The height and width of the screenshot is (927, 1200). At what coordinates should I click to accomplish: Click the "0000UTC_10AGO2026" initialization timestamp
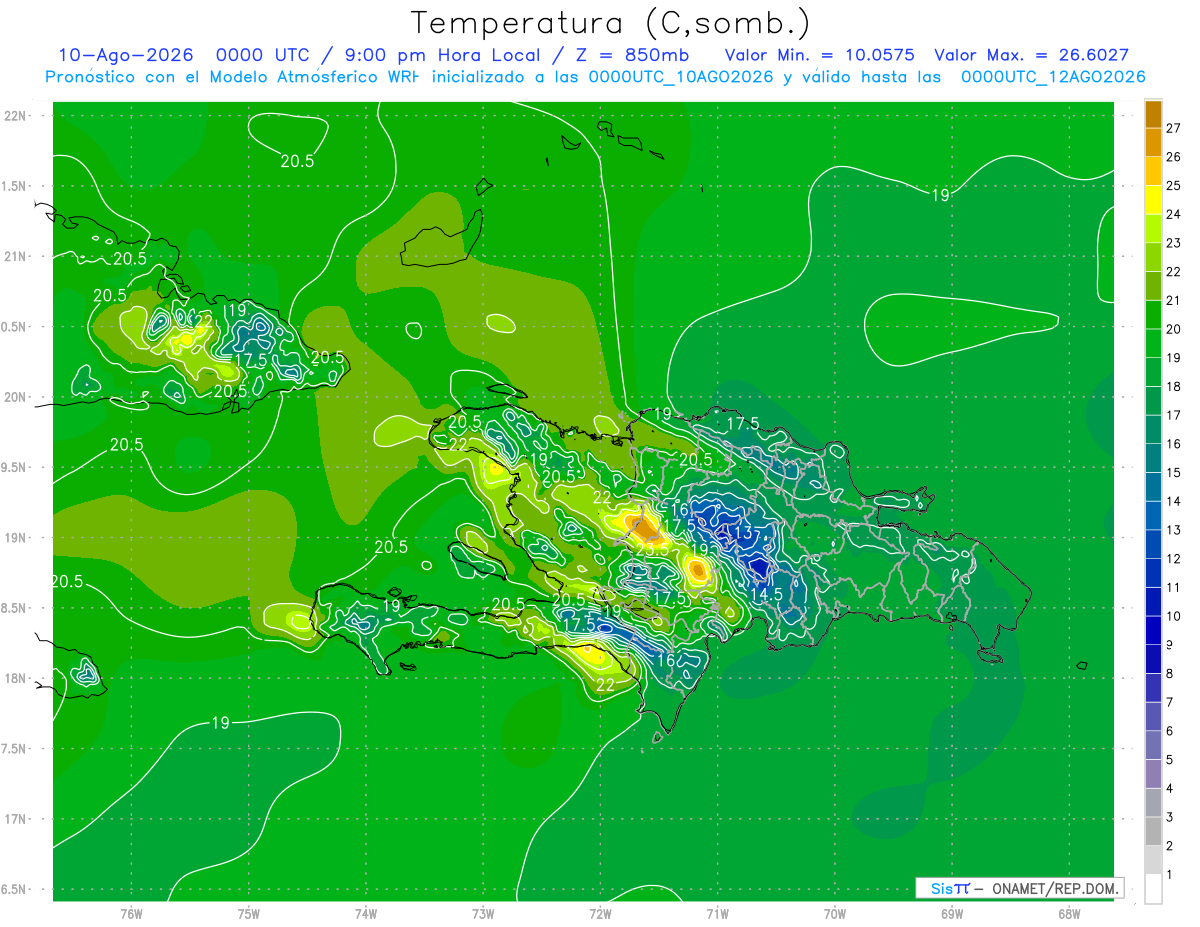pos(681,76)
